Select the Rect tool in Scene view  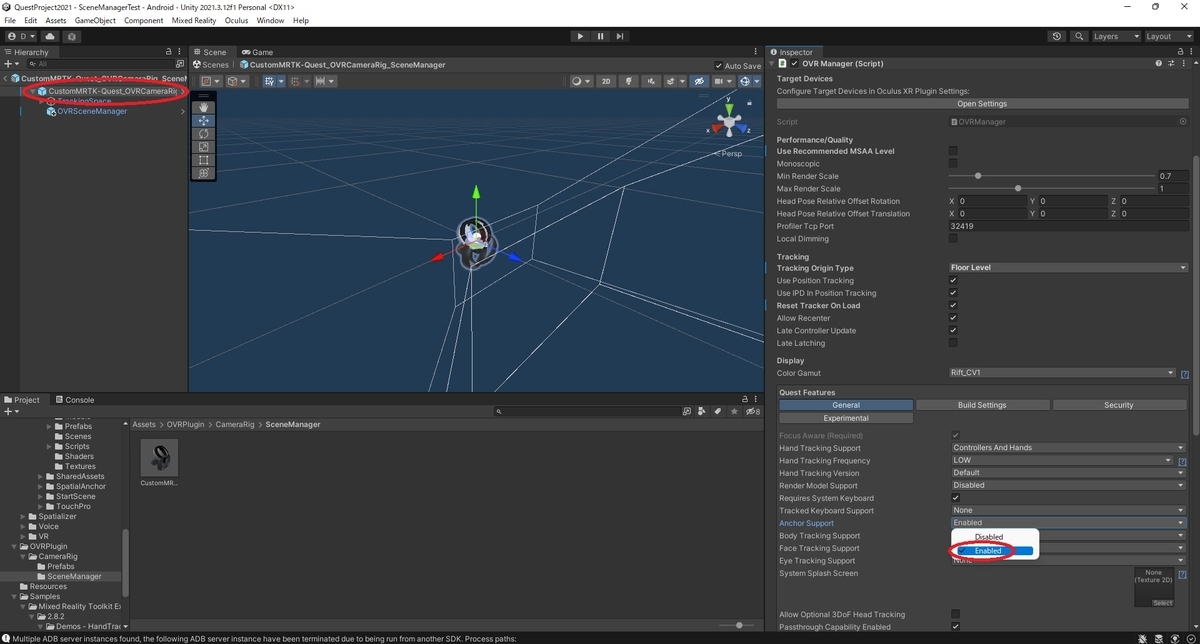[203, 160]
